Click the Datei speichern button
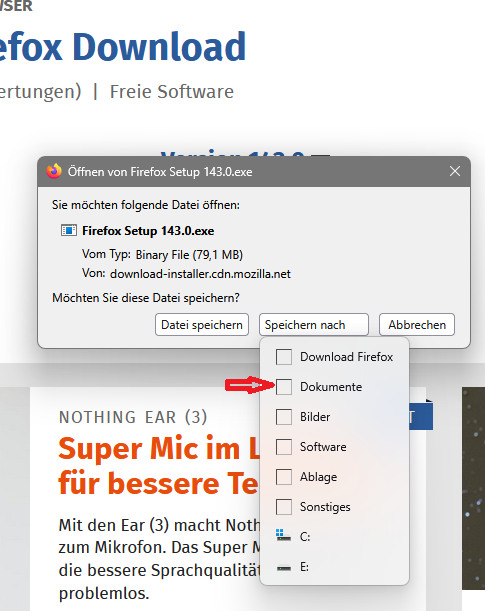 pyautogui.click(x=202, y=325)
